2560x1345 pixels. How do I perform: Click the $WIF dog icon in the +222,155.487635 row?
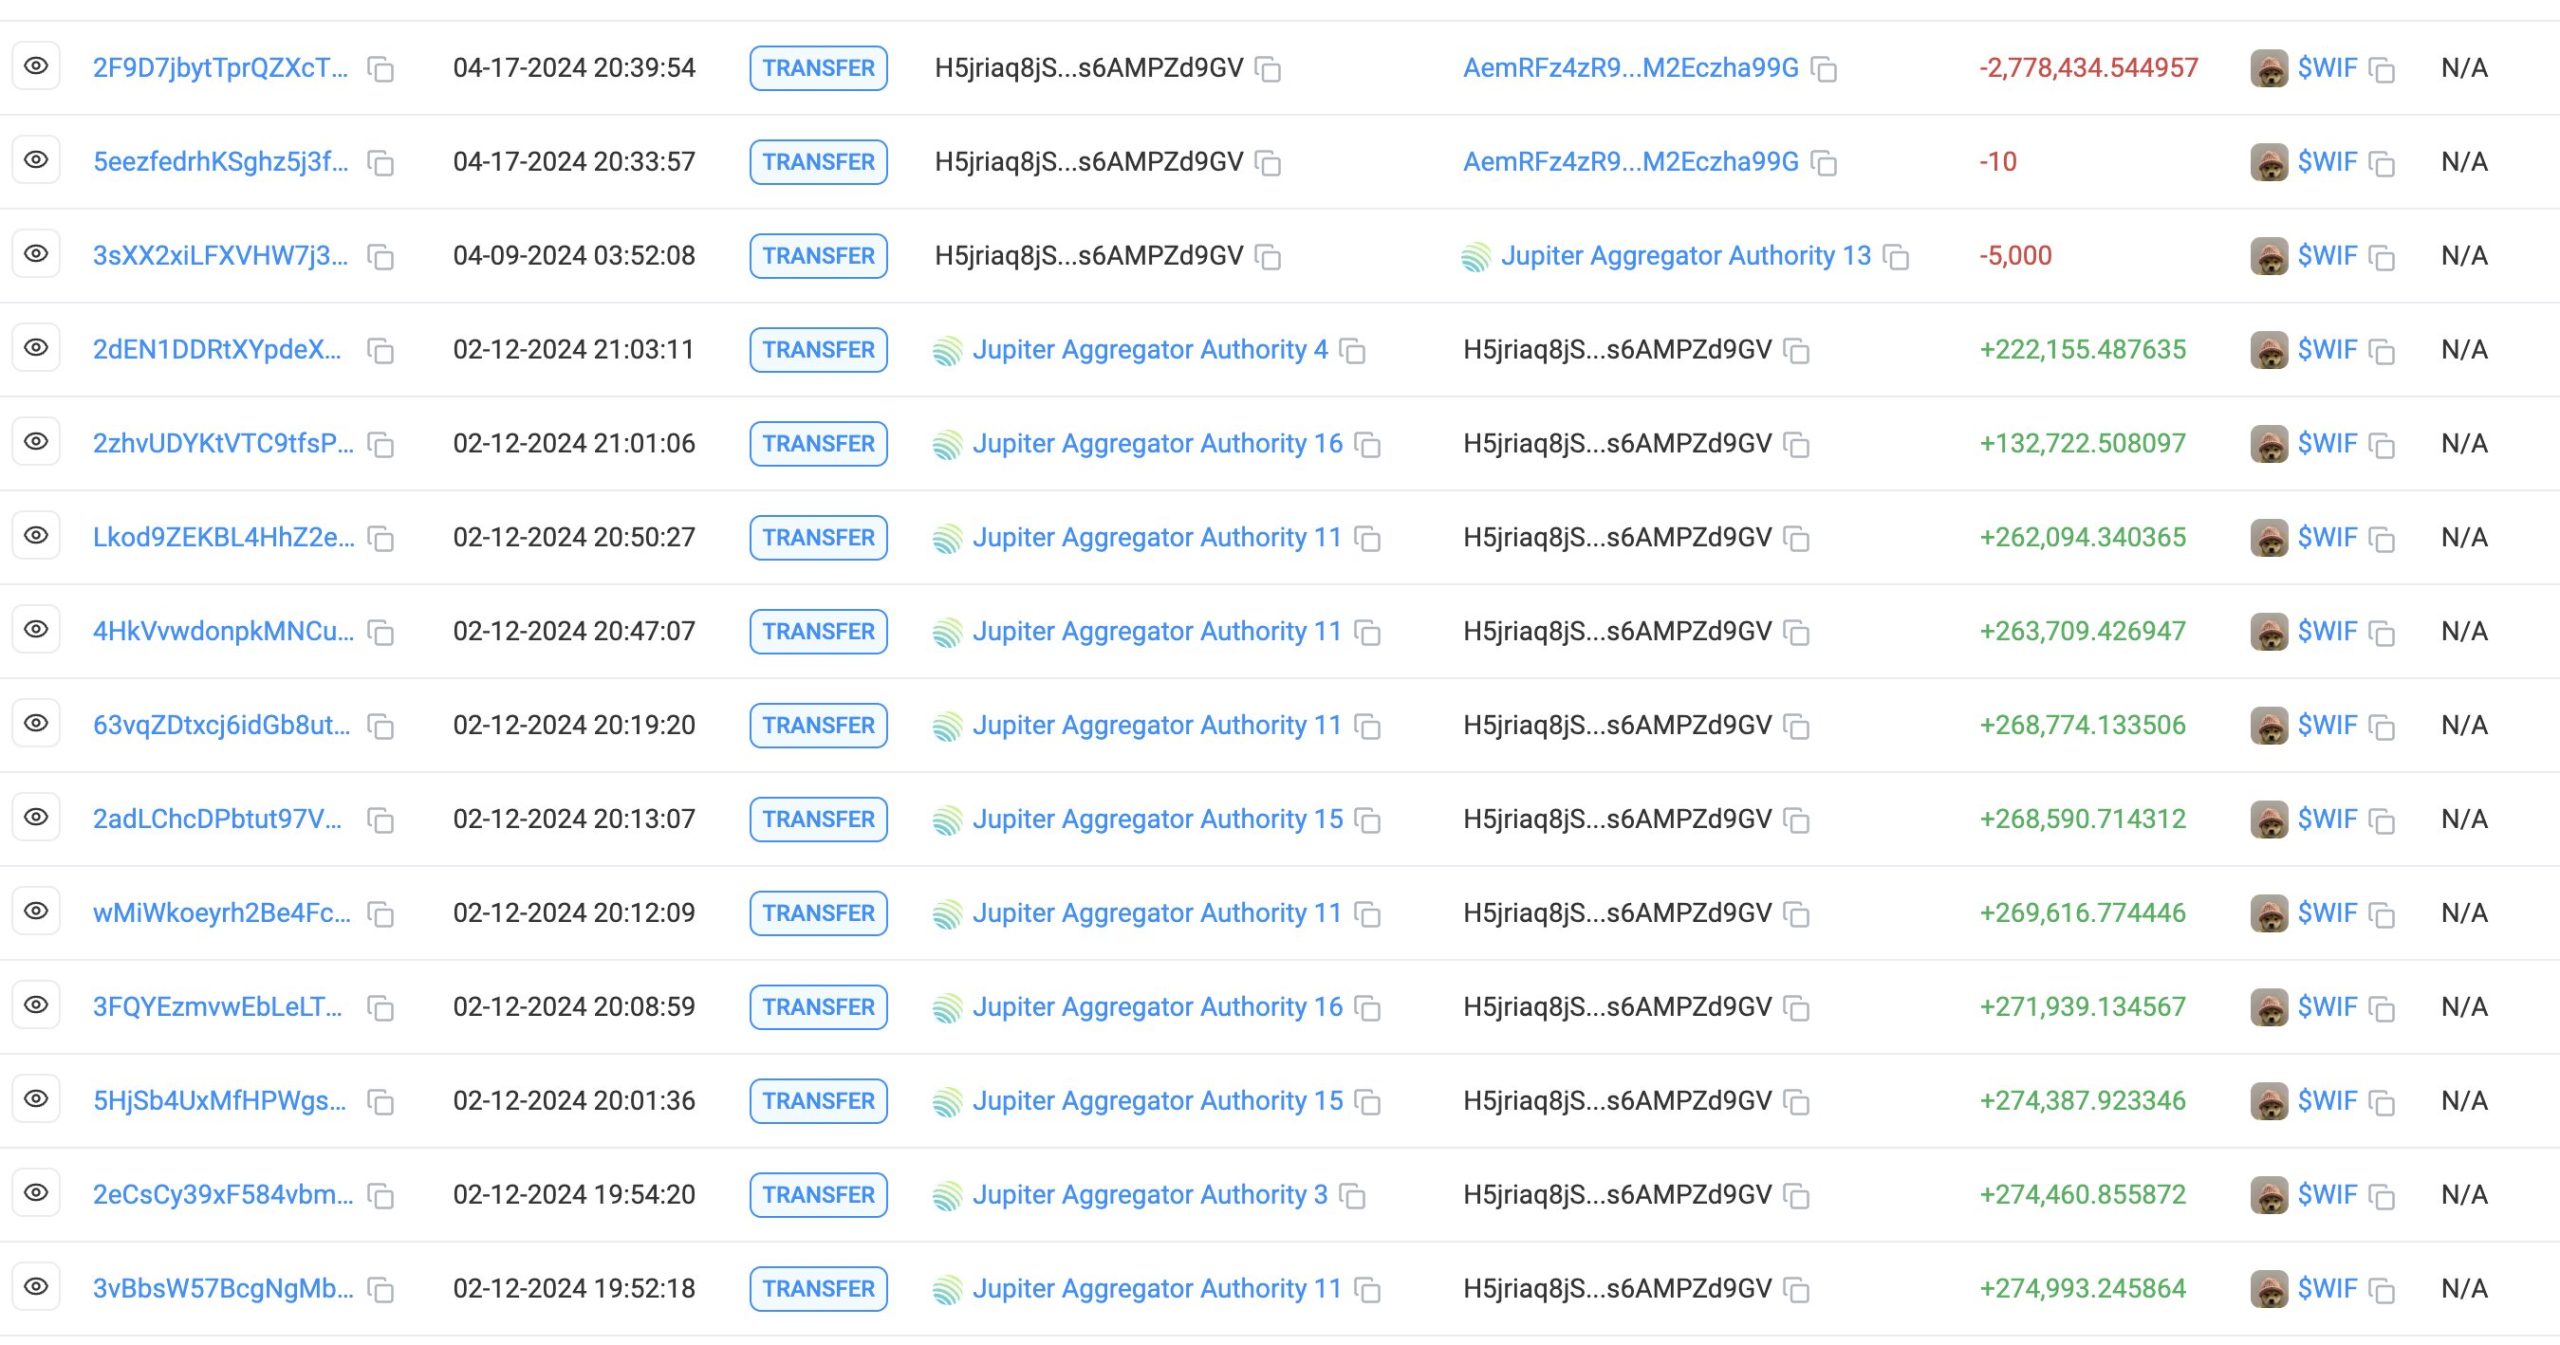click(2268, 350)
